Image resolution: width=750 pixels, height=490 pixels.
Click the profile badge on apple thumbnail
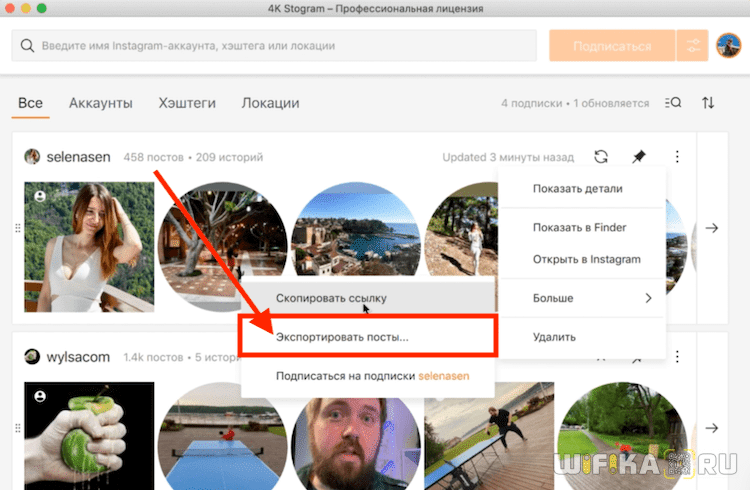(40, 396)
